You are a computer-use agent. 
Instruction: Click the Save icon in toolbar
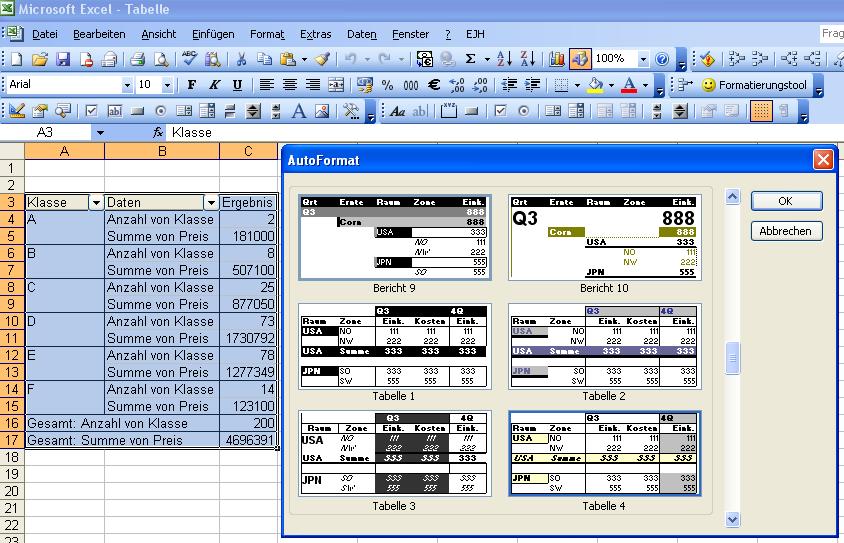pyautogui.click(x=63, y=60)
